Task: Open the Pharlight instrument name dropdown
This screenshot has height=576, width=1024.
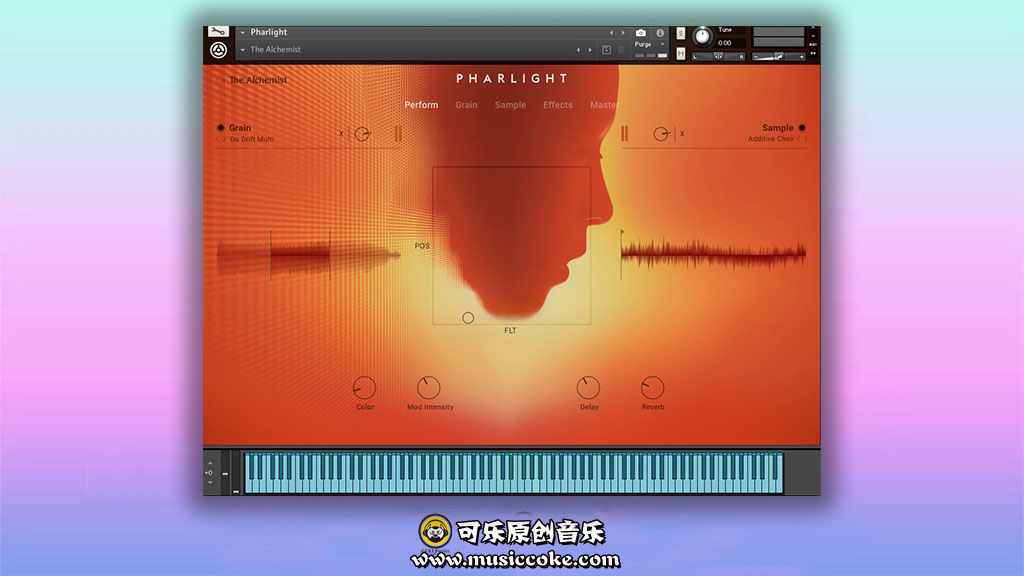Action: tap(242, 32)
